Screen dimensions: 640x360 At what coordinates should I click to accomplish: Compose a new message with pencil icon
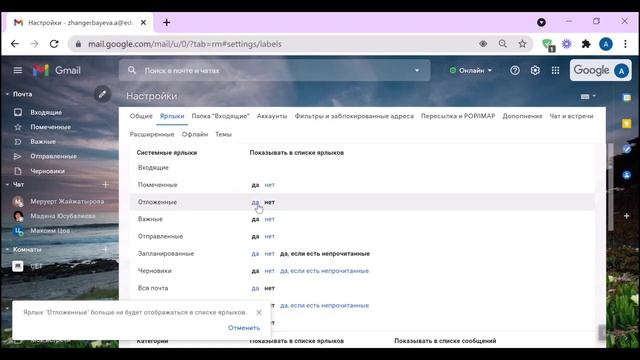coord(102,94)
